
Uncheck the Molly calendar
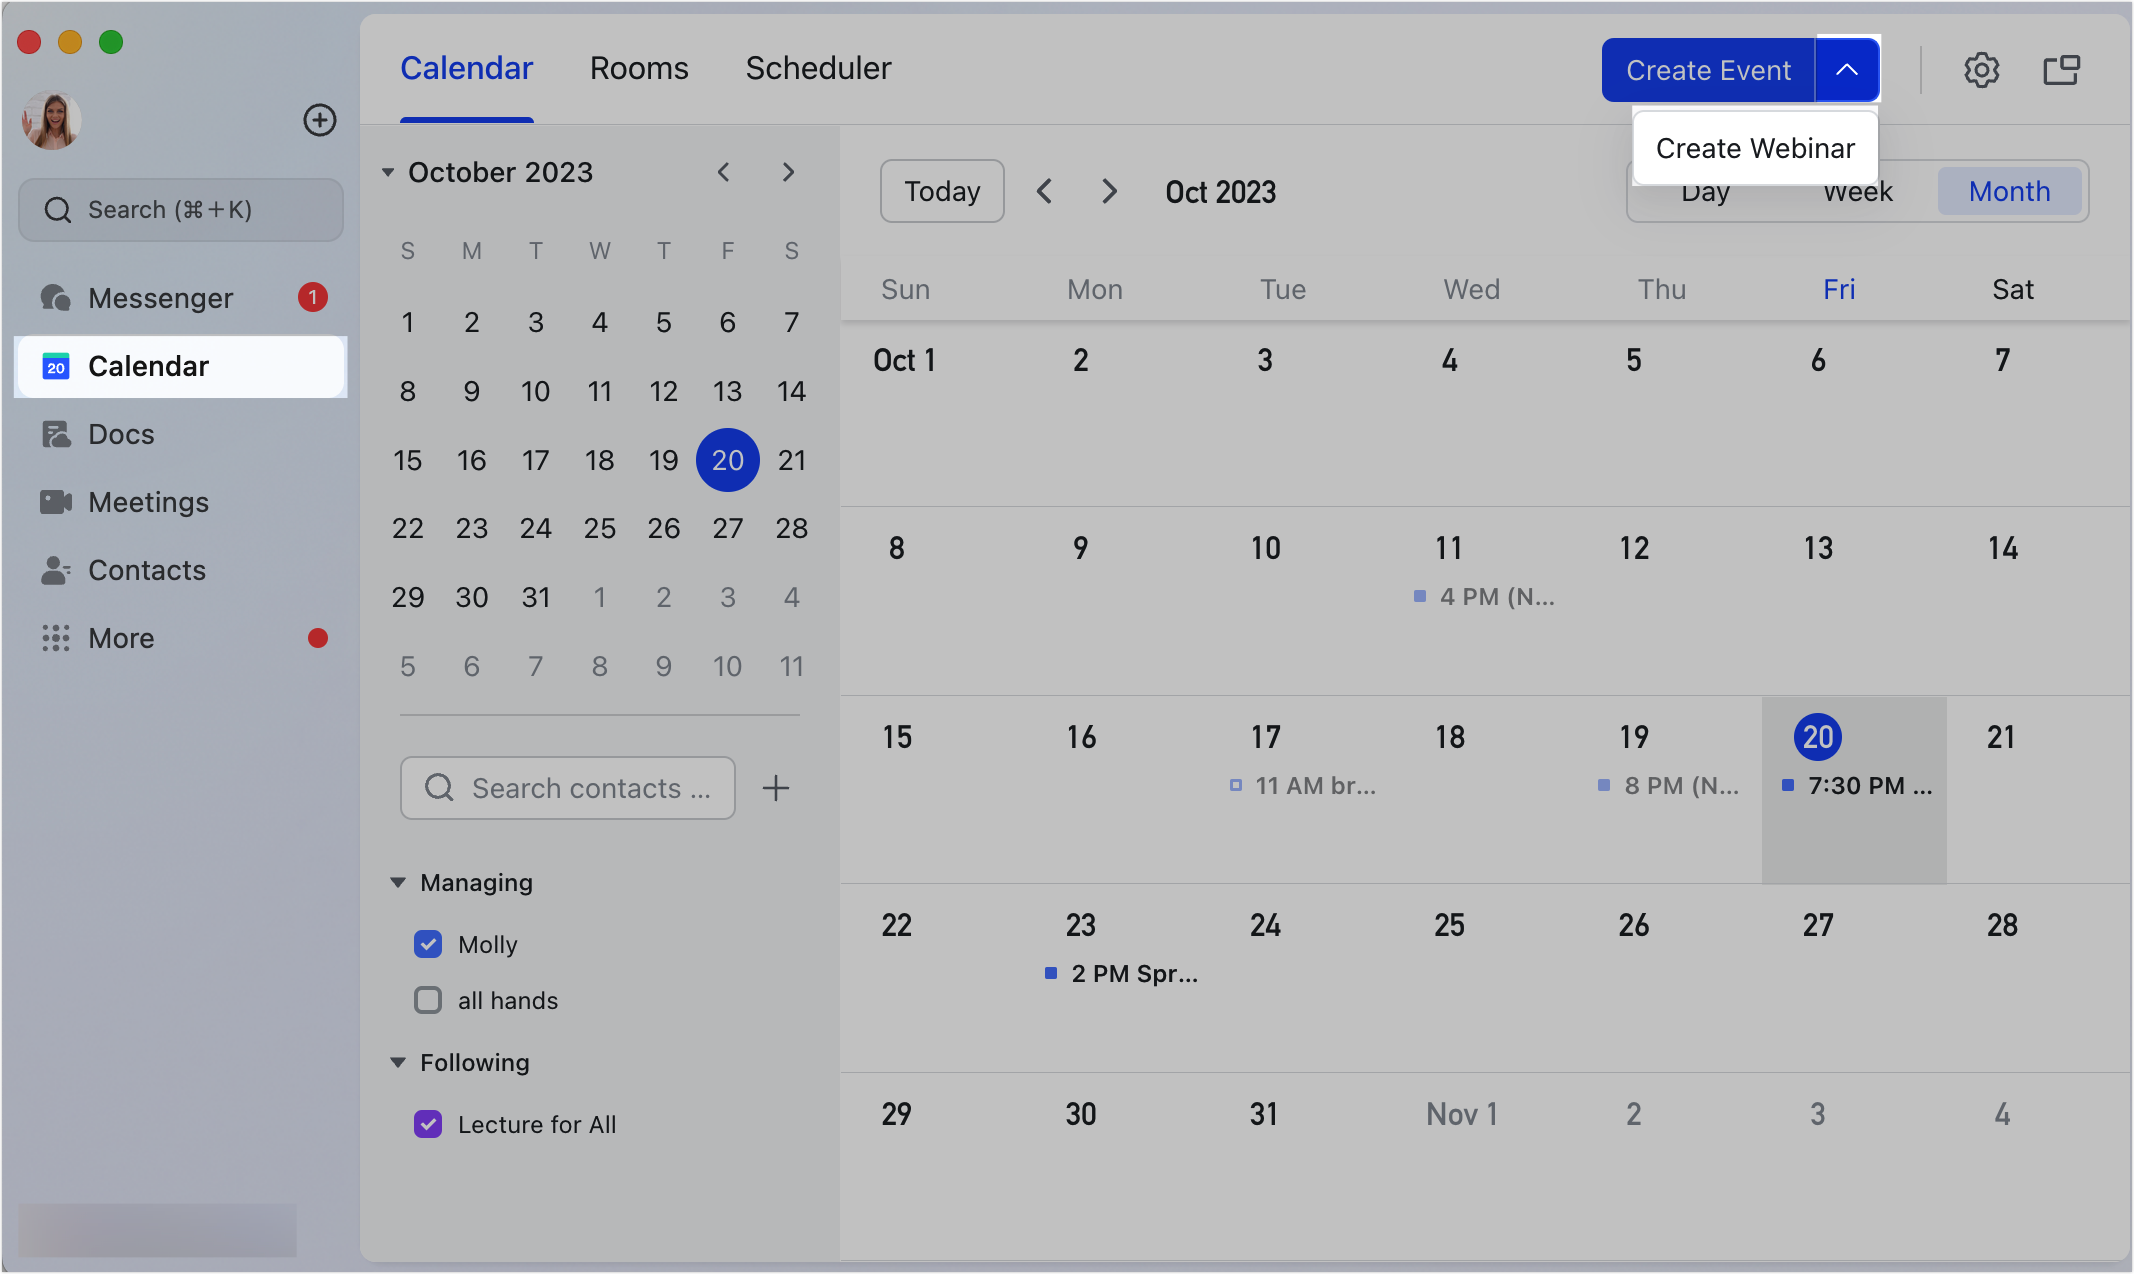[428, 944]
